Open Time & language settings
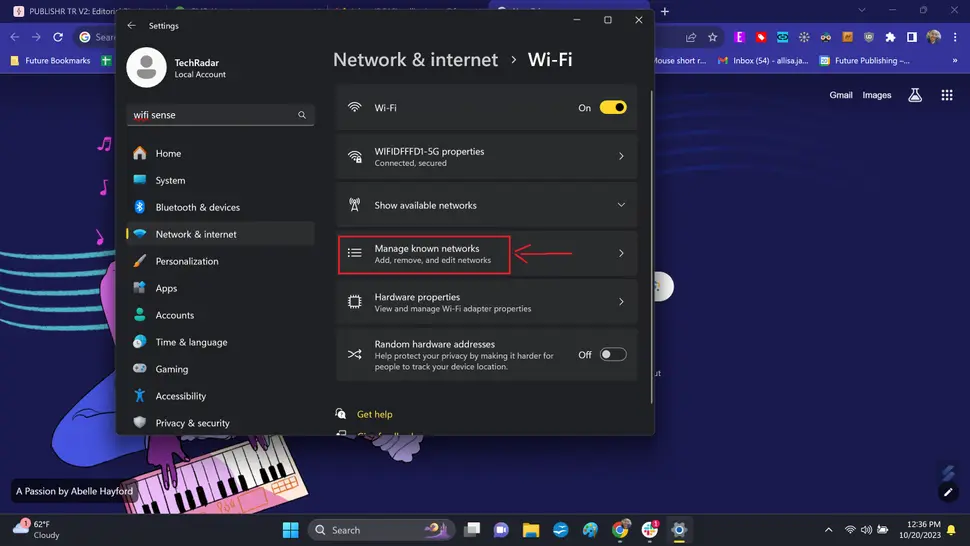The height and width of the screenshot is (546, 970). click(220, 342)
